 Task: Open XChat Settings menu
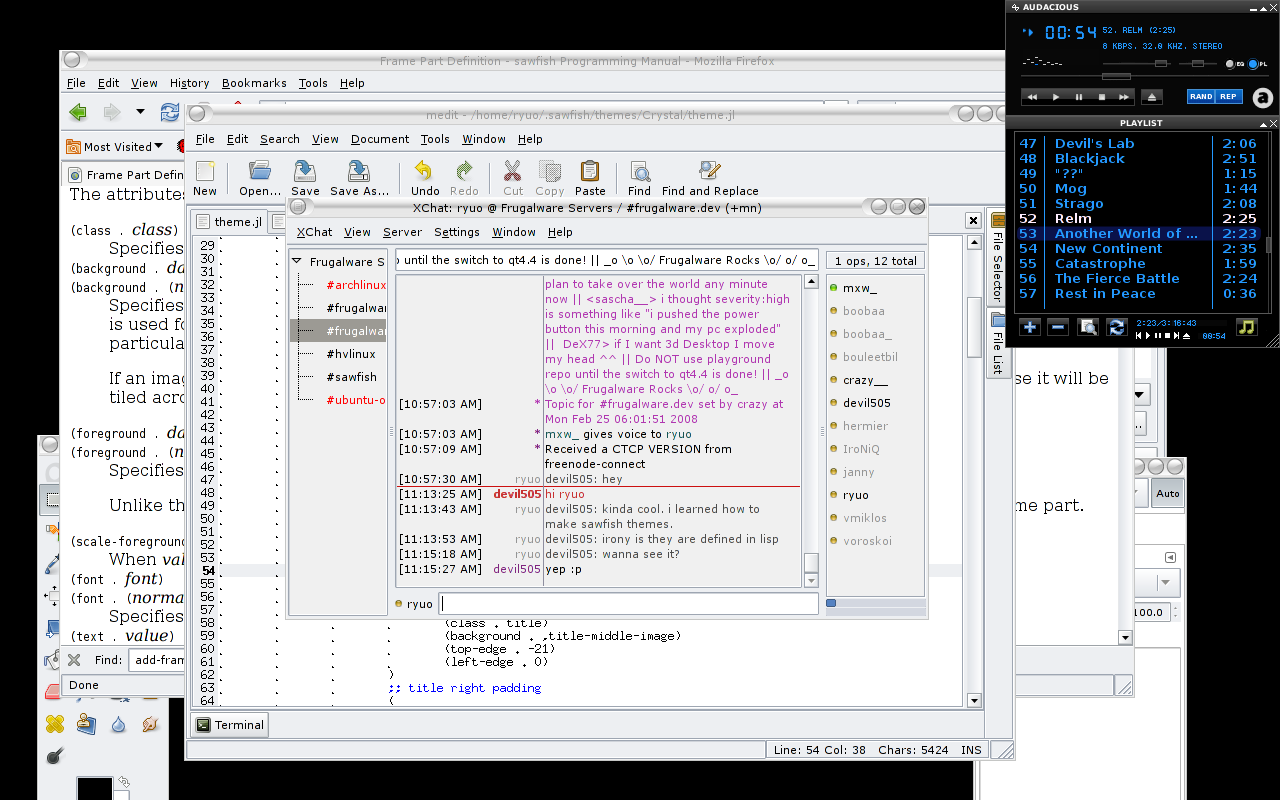point(457,232)
